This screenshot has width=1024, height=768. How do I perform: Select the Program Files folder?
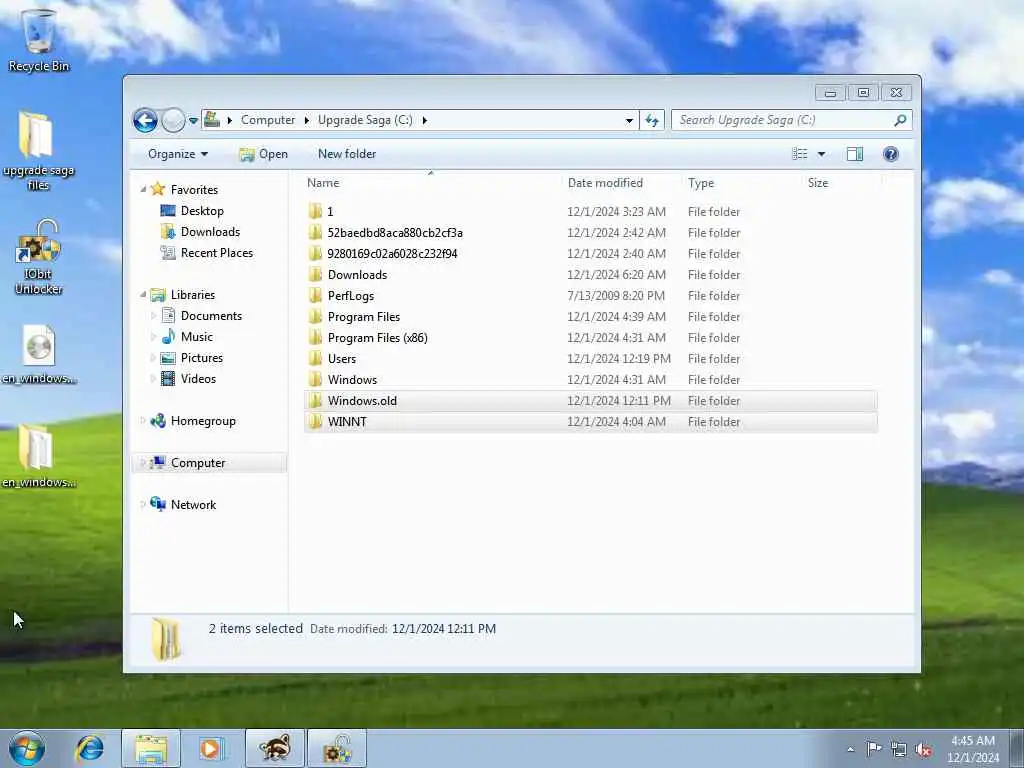click(x=590, y=317)
